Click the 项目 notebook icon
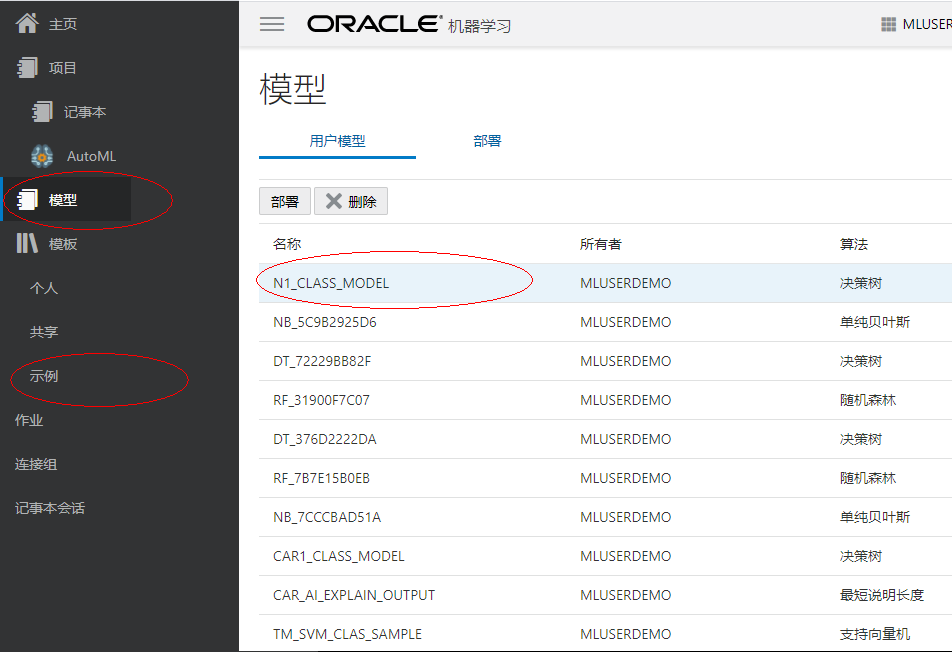Screen dimensions: 952x652 [x=27, y=67]
